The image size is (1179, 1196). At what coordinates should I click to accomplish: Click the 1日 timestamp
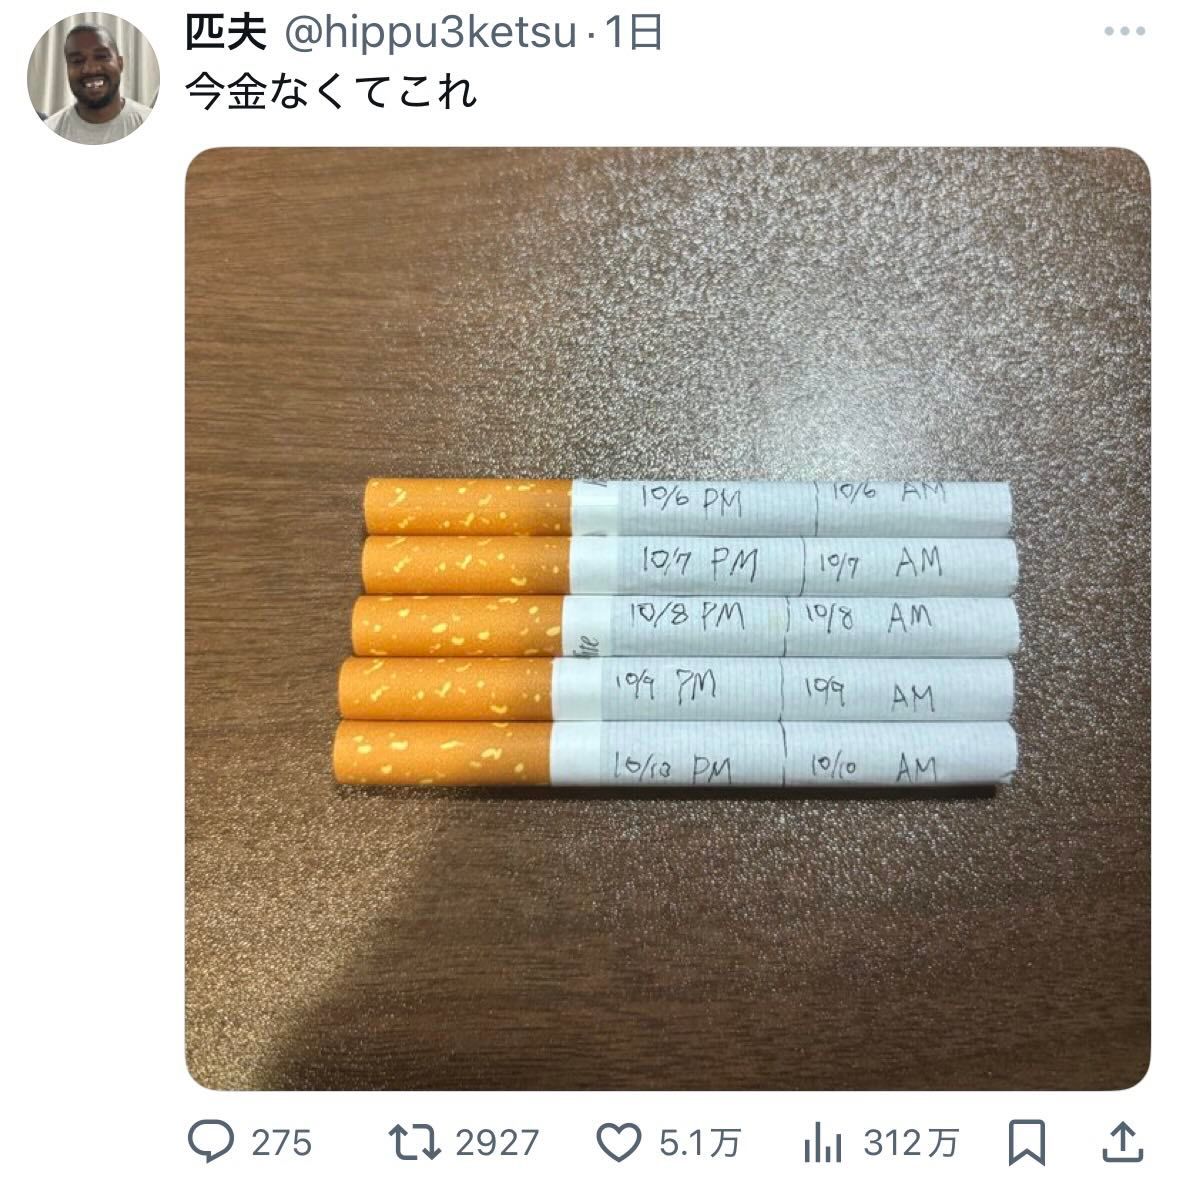[633, 33]
